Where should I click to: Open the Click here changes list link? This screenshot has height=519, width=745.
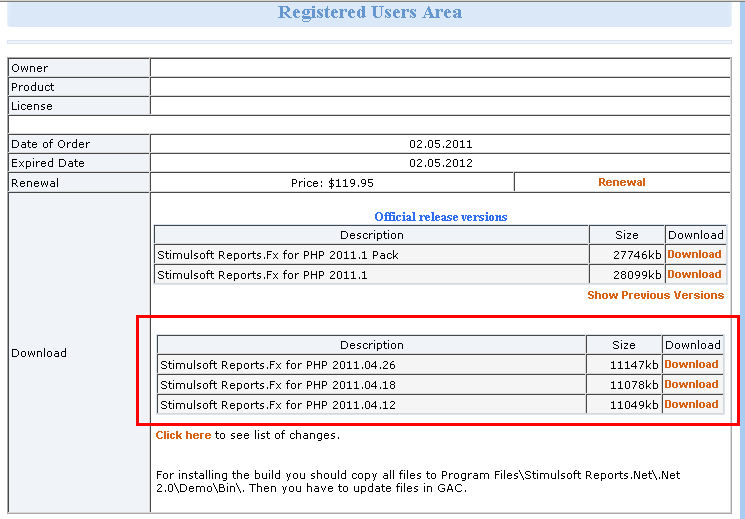[183, 435]
